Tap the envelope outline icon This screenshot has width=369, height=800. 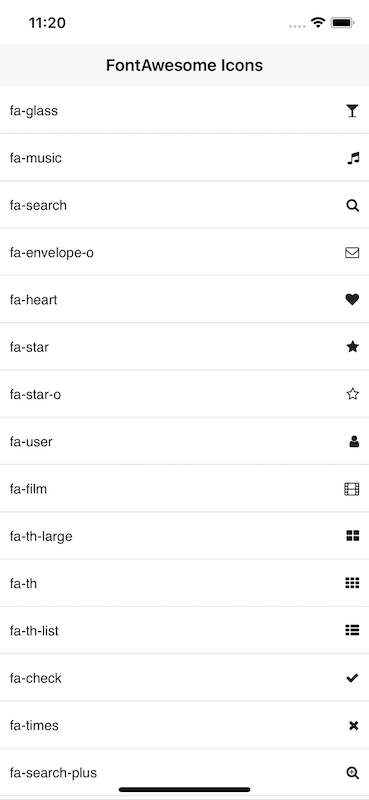tap(352, 253)
